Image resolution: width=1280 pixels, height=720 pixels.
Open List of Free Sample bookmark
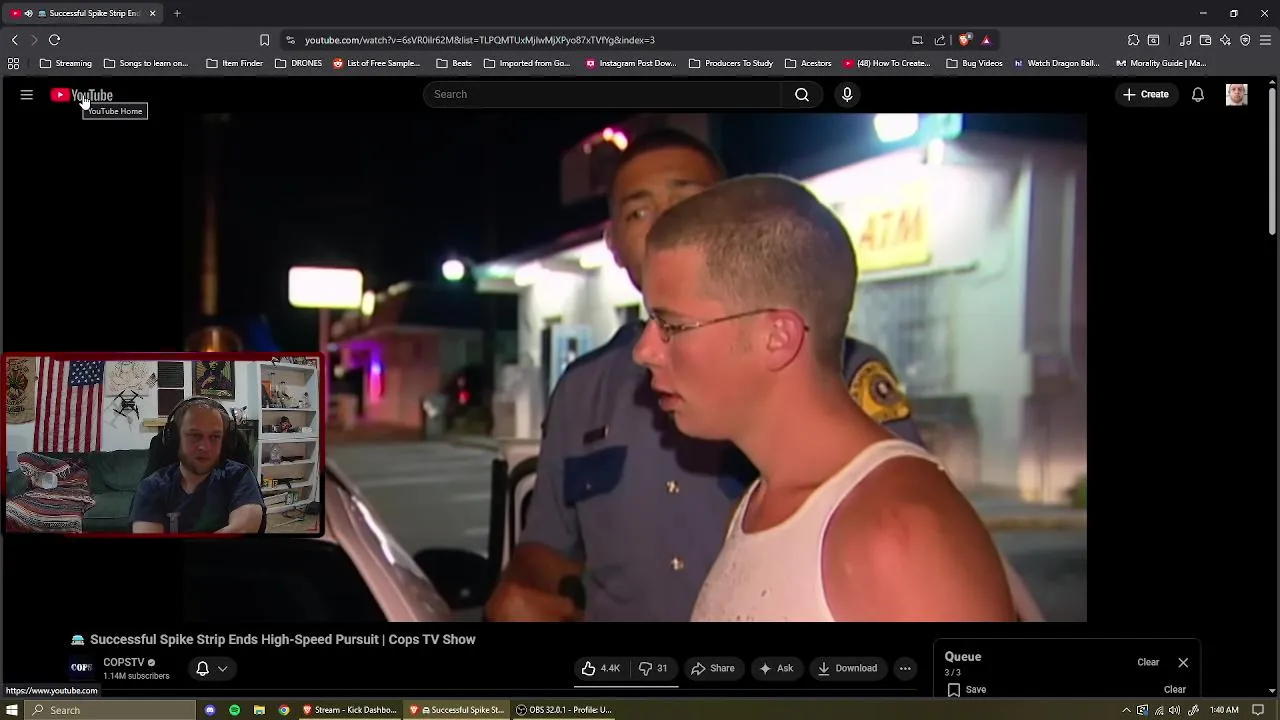(377, 63)
